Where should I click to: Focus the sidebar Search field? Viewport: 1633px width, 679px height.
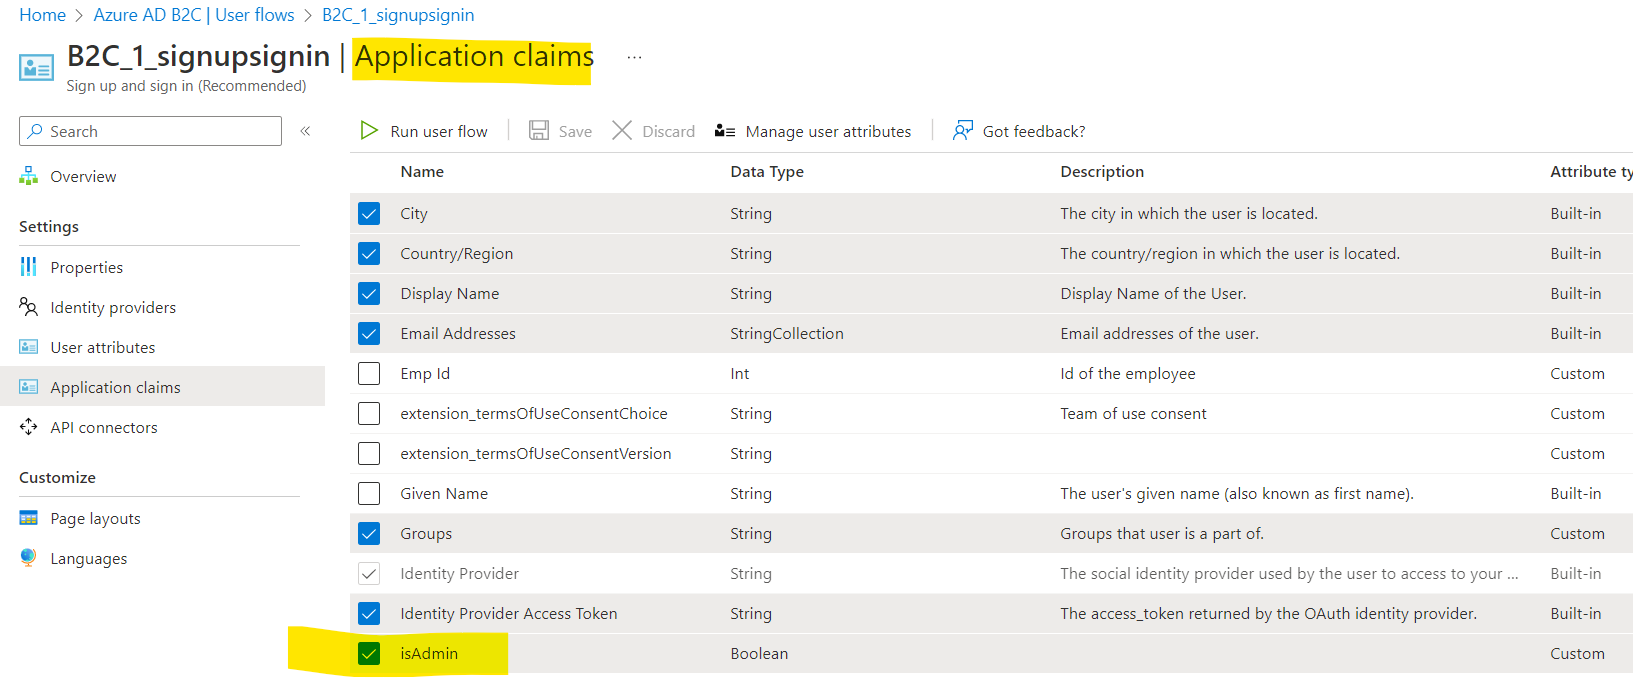150,131
